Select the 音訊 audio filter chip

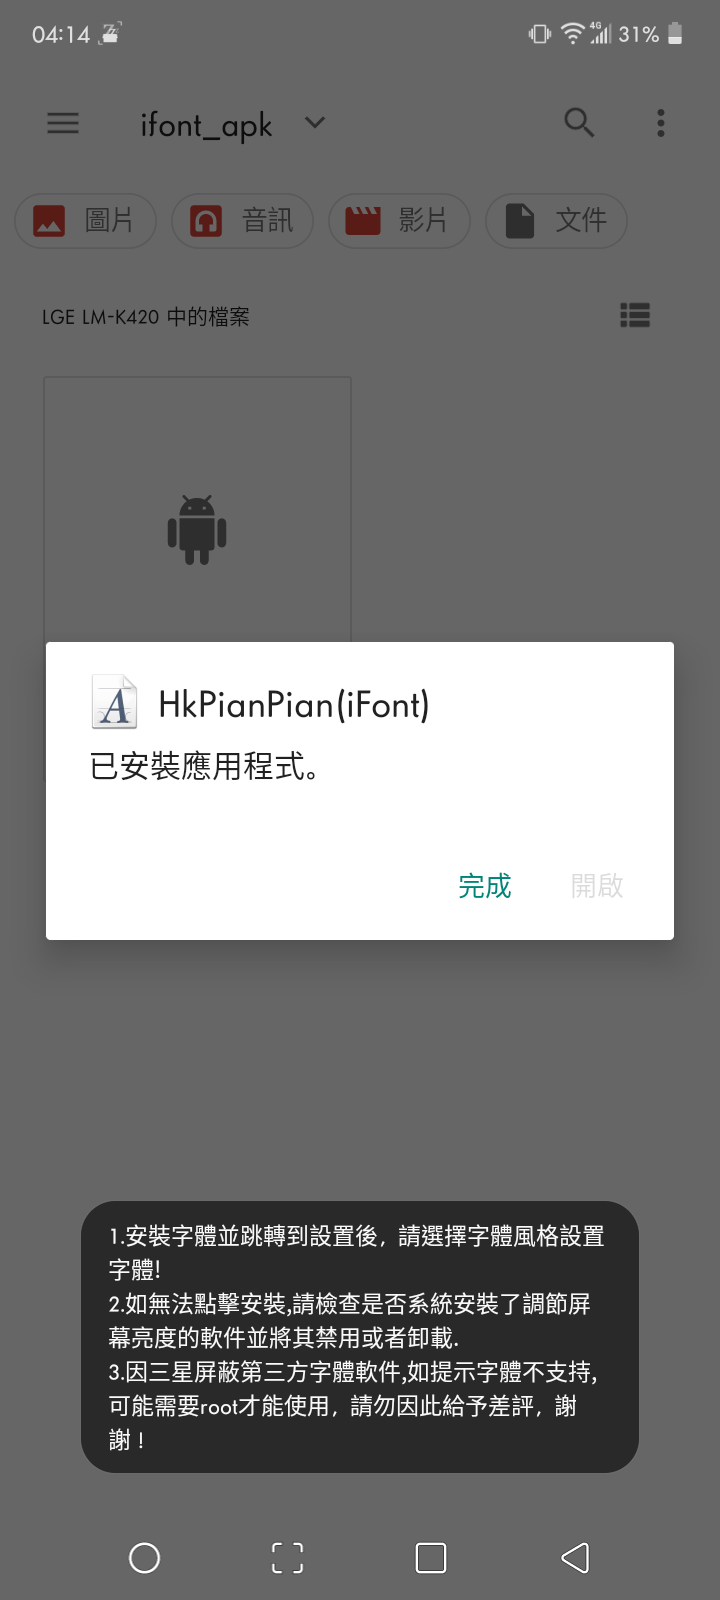pos(243,220)
